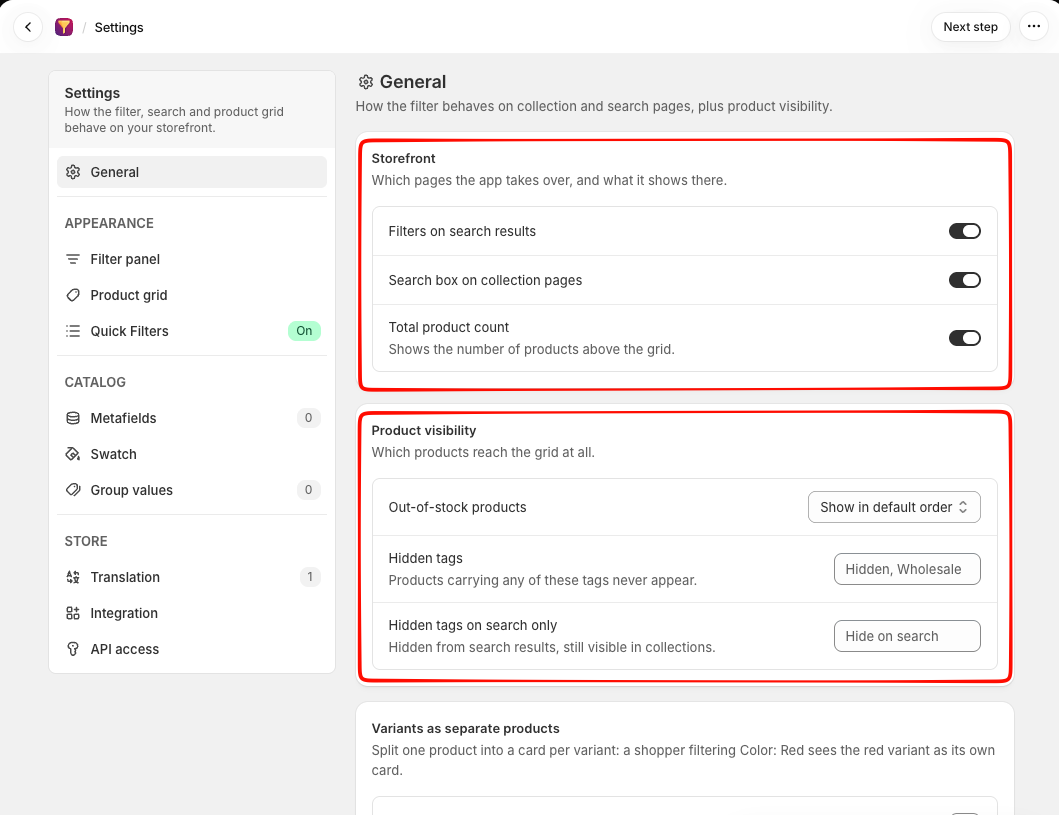Click Hidden tags on search only input
This screenshot has width=1059, height=815.
tap(906, 636)
